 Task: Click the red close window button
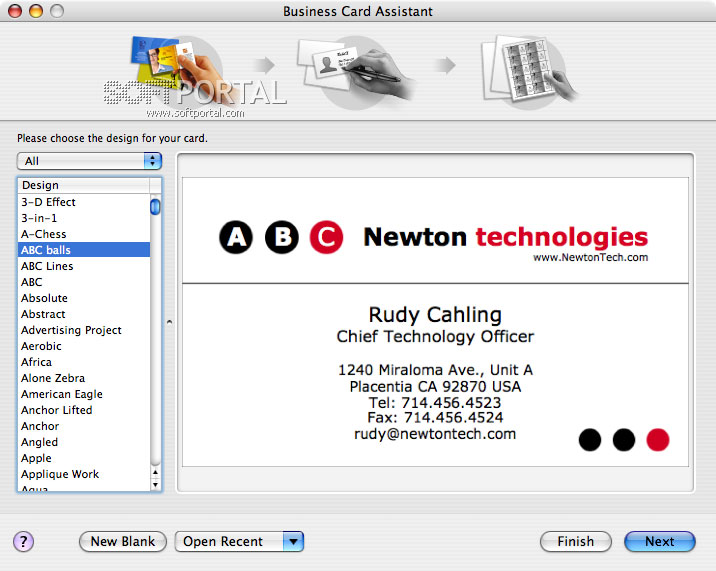[x=15, y=11]
